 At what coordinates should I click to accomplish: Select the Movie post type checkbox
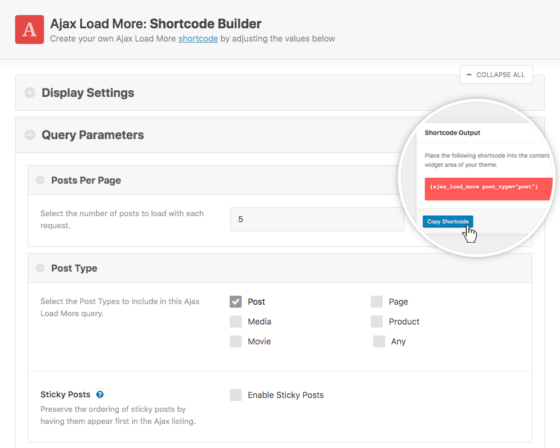236,341
